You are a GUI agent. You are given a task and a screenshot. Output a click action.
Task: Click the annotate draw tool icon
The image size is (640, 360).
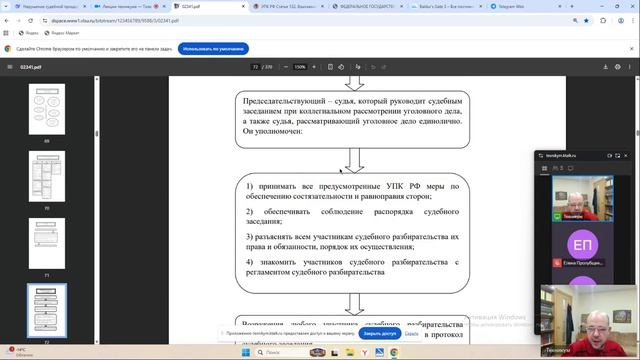pos(358,67)
